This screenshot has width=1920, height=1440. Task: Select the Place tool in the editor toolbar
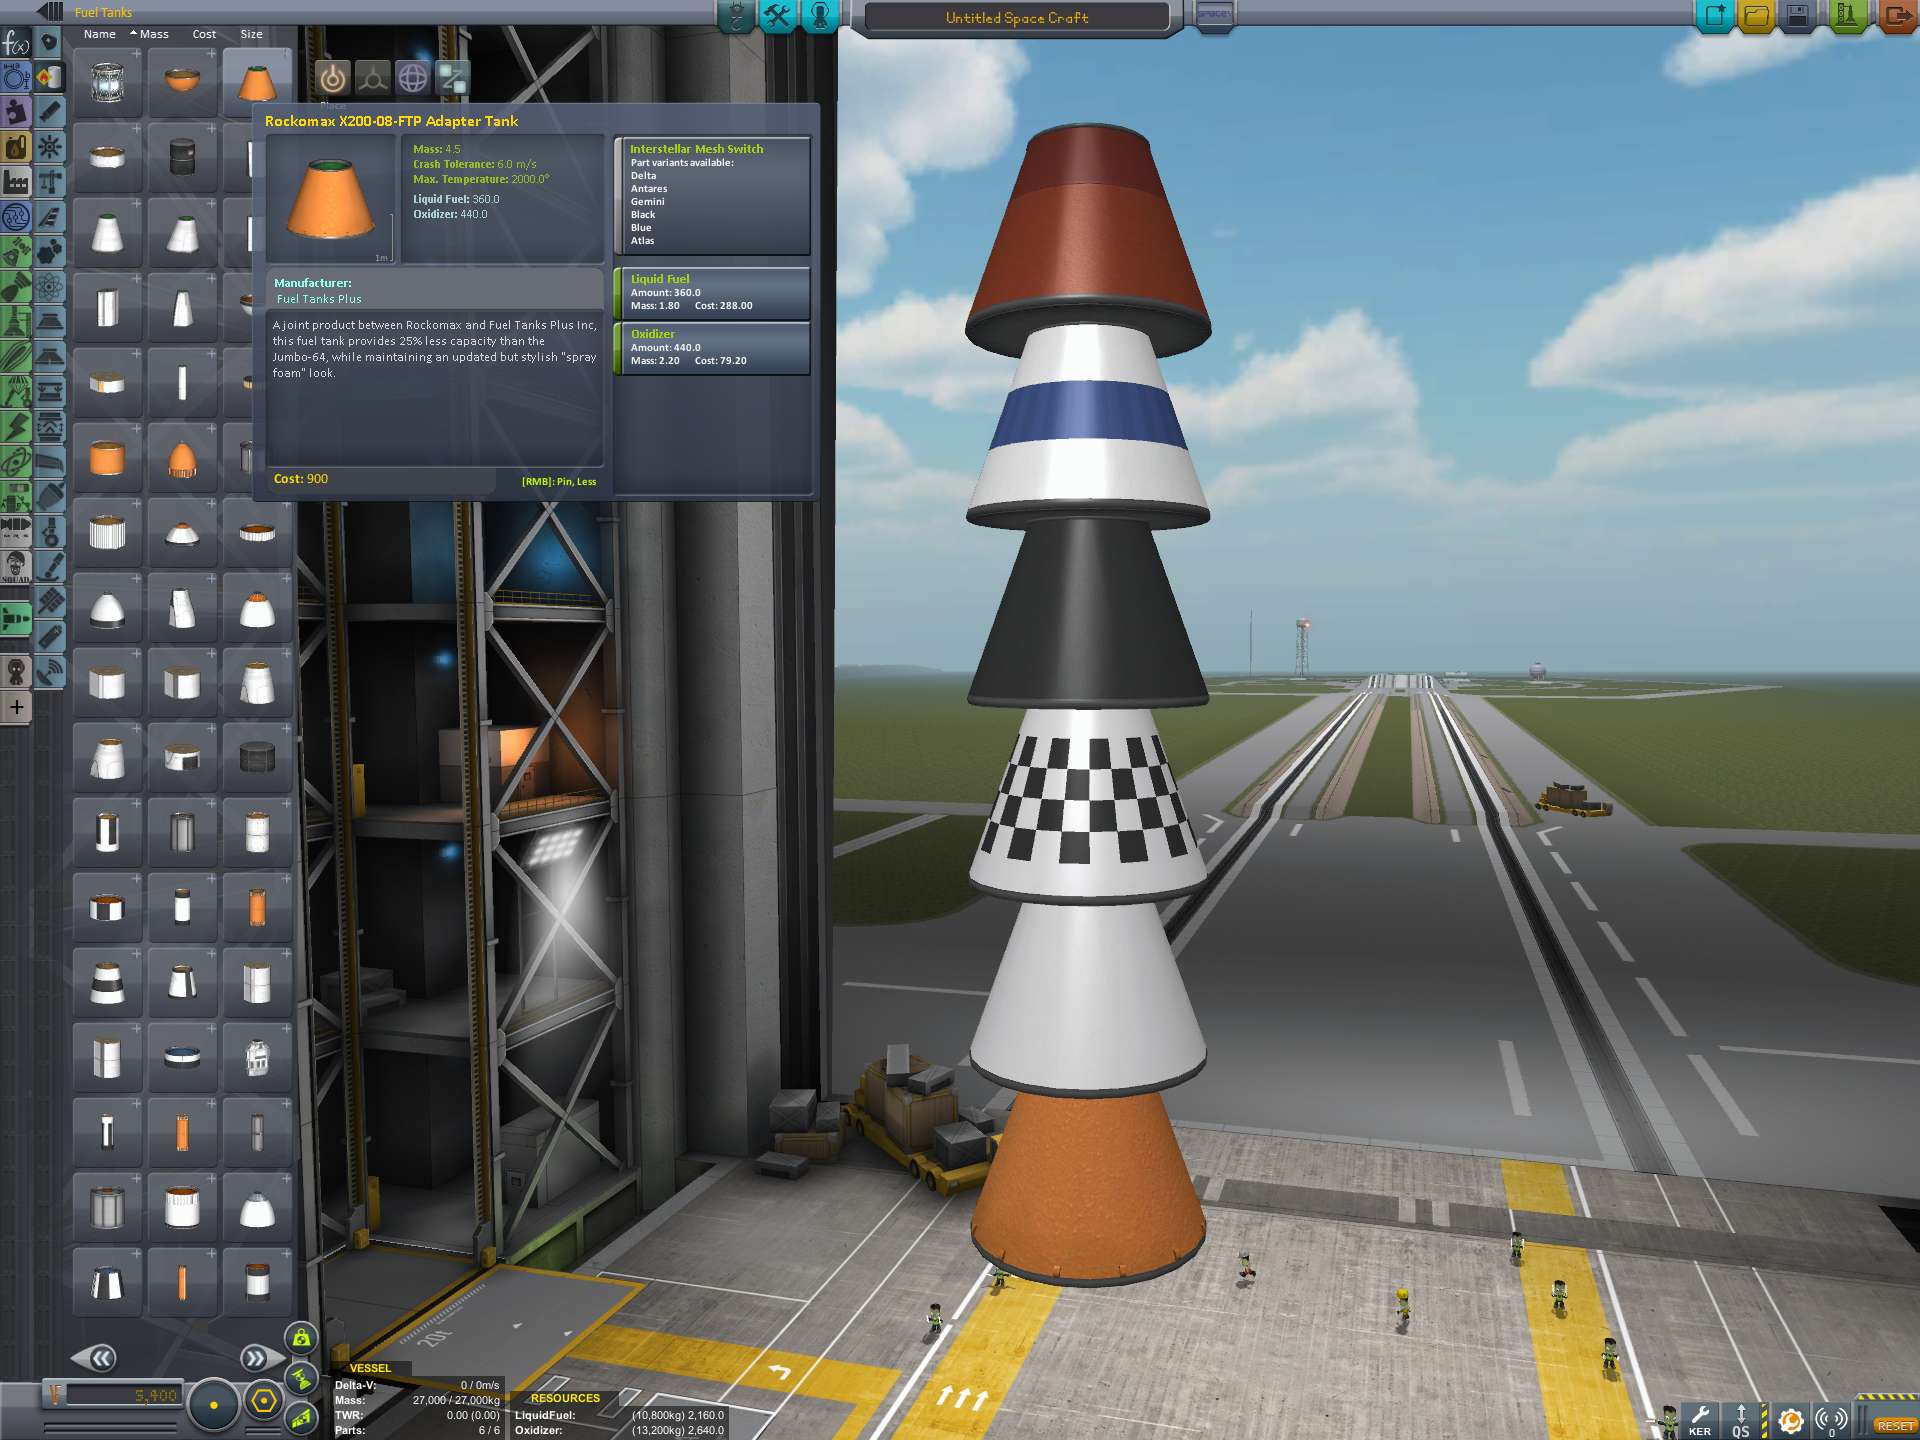pyautogui.click(x=333, y=78)
